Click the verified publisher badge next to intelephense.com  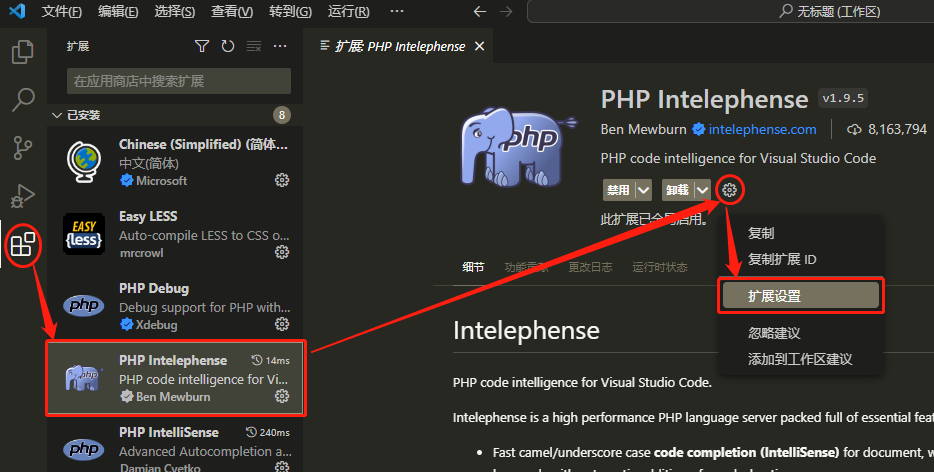pyautogui.click(x=699, y=129)
